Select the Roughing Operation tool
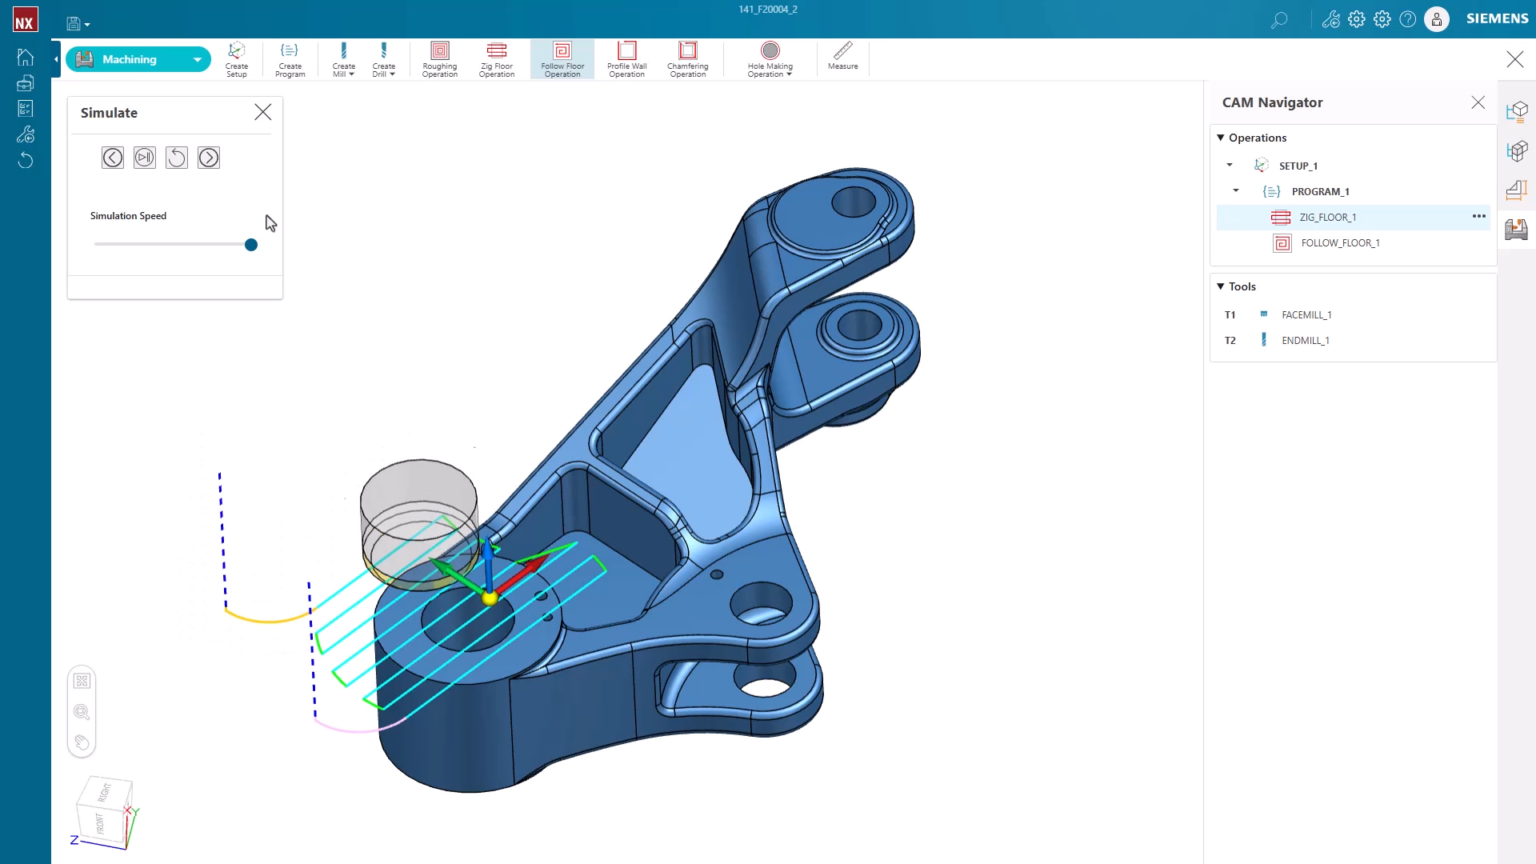 [x=439, y=58]
